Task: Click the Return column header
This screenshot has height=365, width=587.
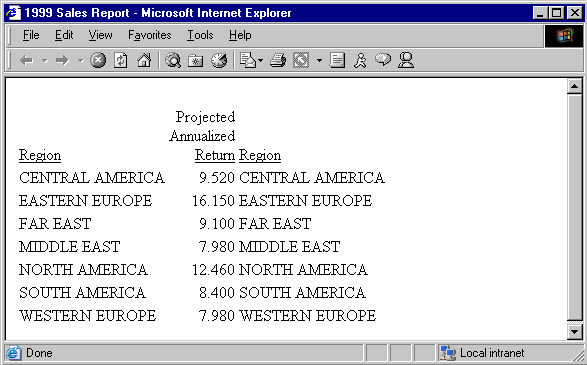Action: (215, 155)
